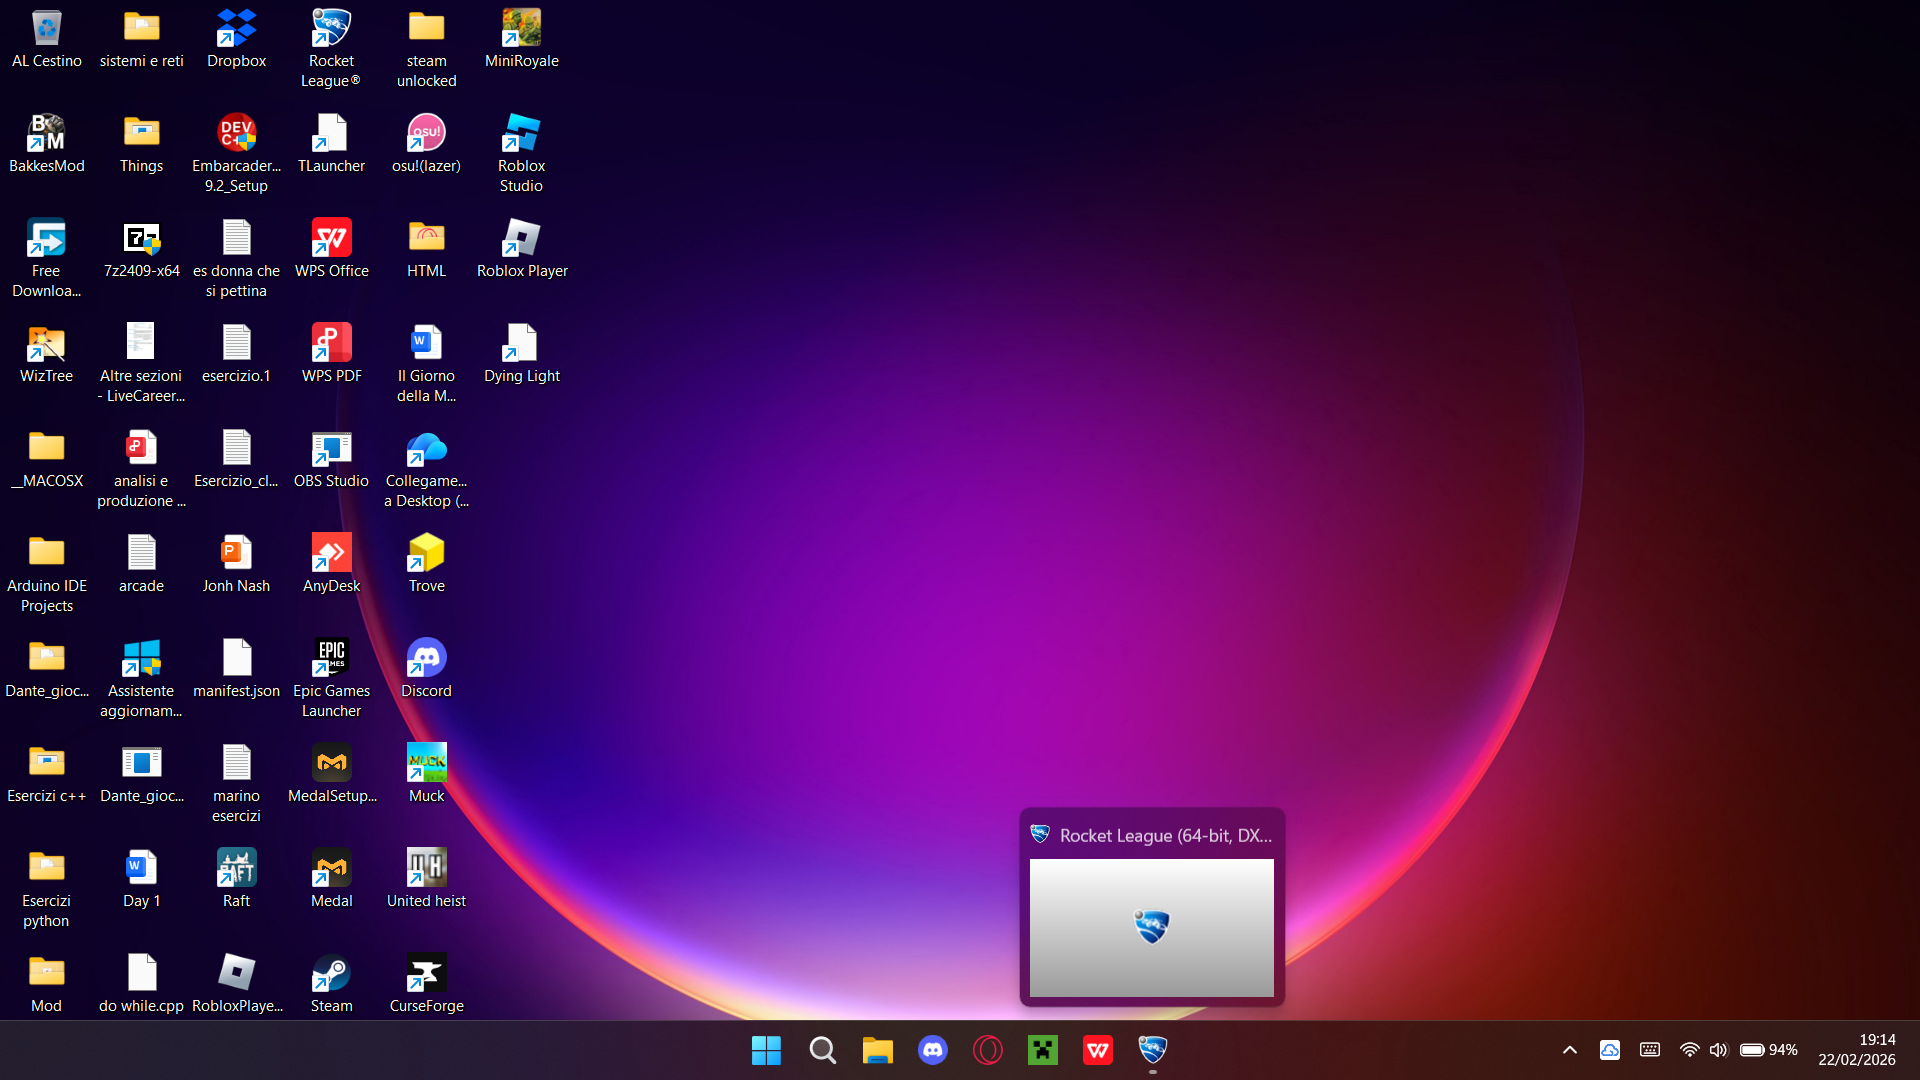Select the BakkesMod desktop icon
The height and width of the screenshot is (1080, 1920).
click(46, 144)
